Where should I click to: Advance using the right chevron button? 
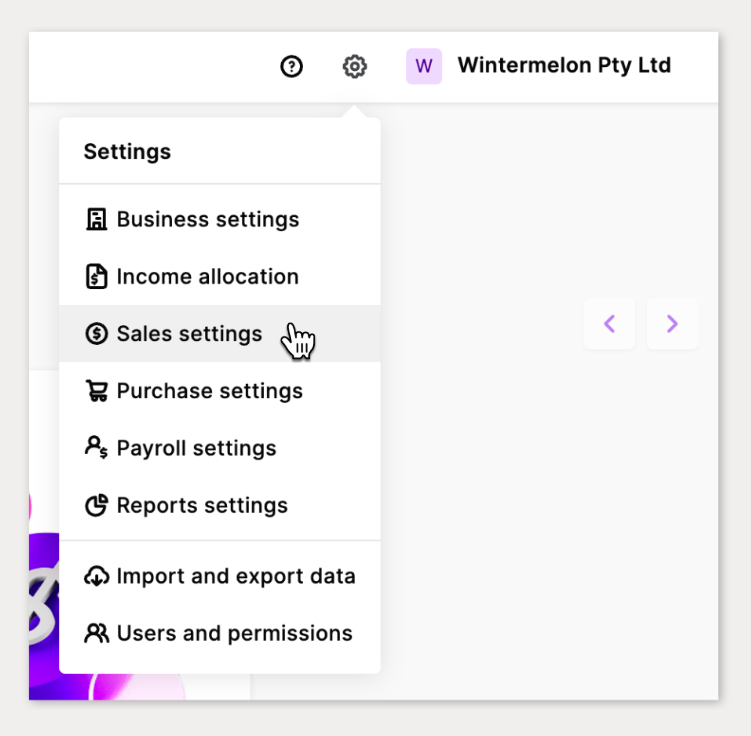tap(672, 324)
